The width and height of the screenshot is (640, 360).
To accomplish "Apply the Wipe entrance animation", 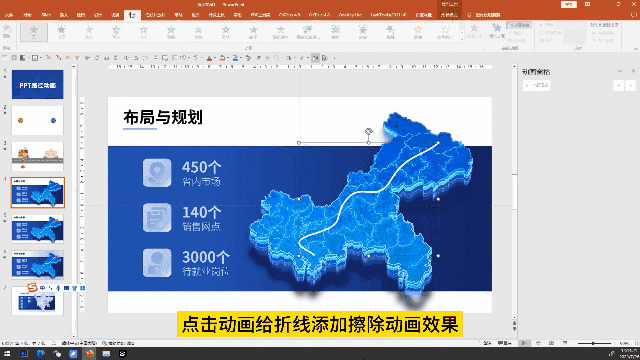I will pyautogui.click(x=198, y=32).
